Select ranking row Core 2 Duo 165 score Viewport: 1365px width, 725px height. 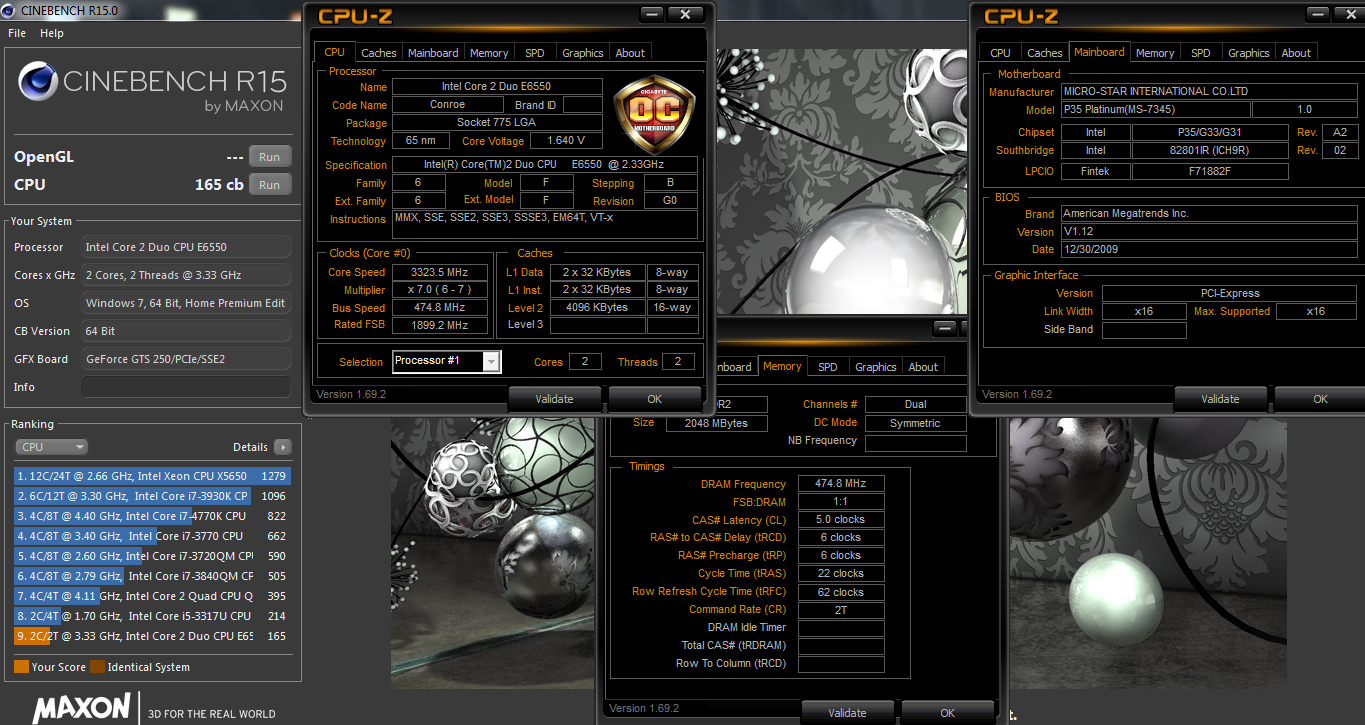[x=152, y=636]
